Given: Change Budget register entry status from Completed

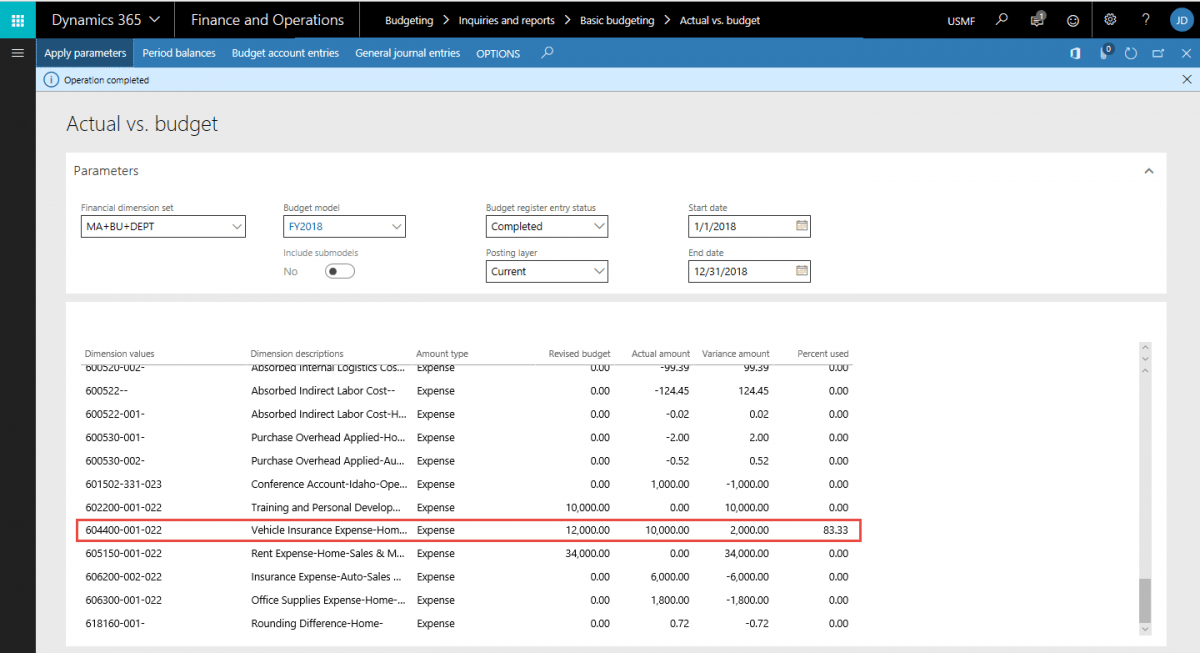Looking at the screenshot, I should (x=600, y=226).
